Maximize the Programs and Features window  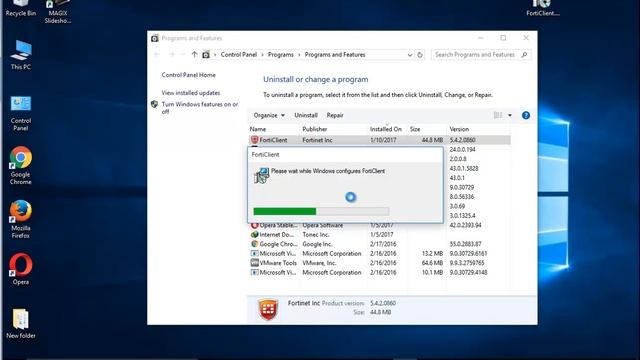click(x=503, y=38)
